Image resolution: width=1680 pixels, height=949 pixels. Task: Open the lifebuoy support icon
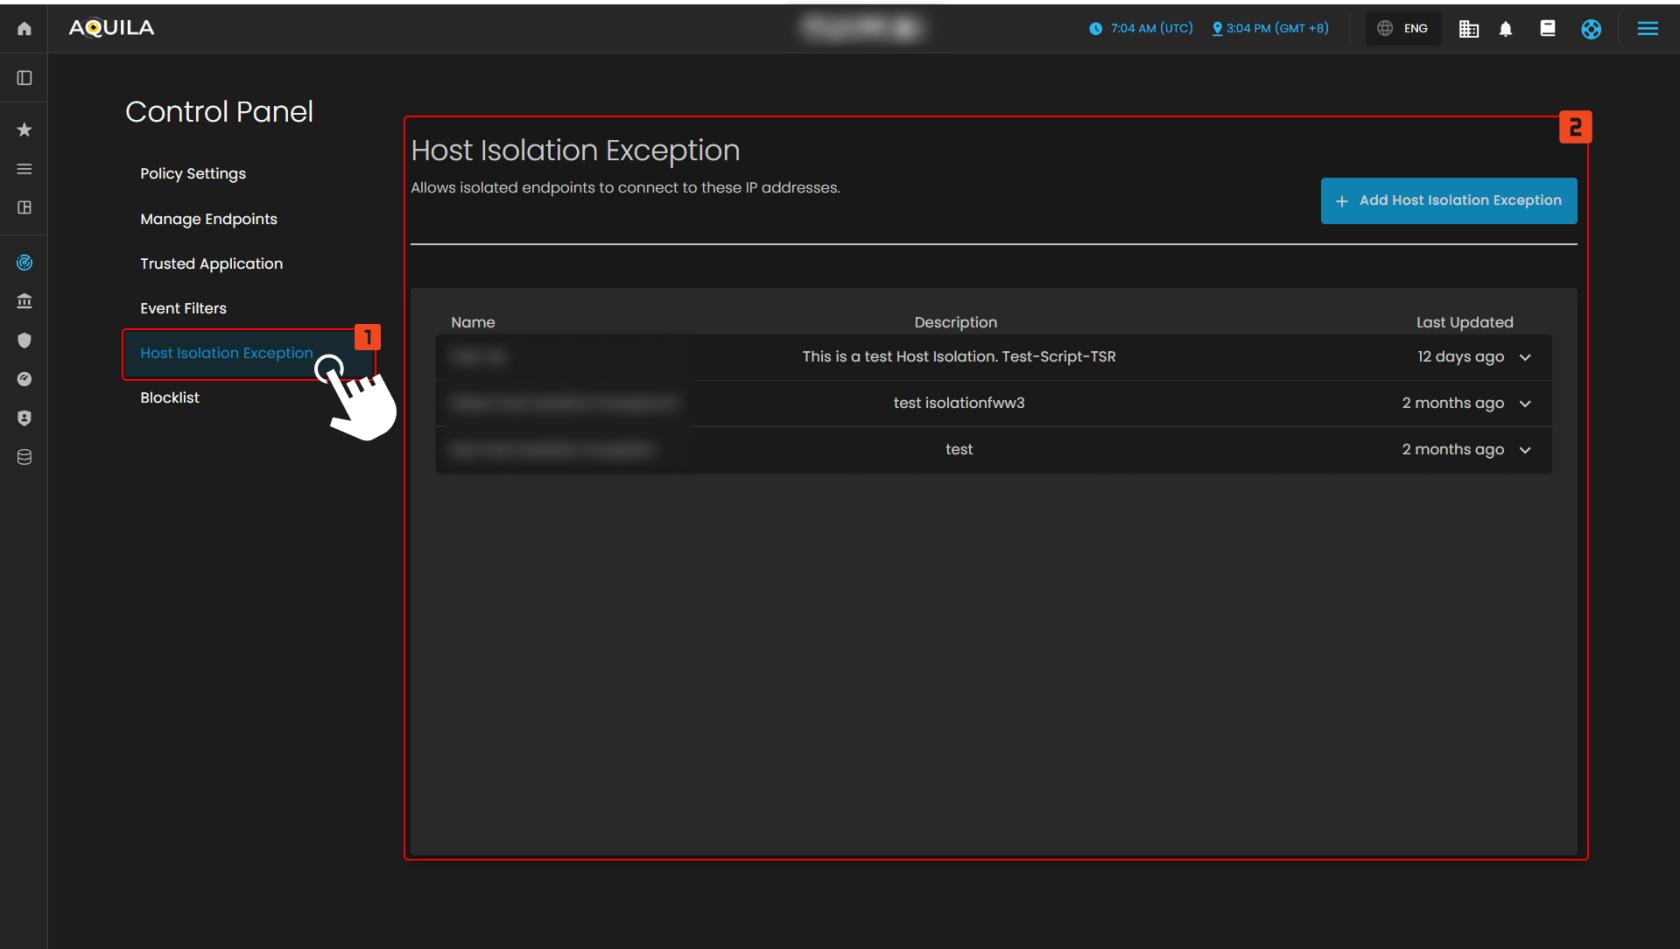click(x=1590, y=29)
